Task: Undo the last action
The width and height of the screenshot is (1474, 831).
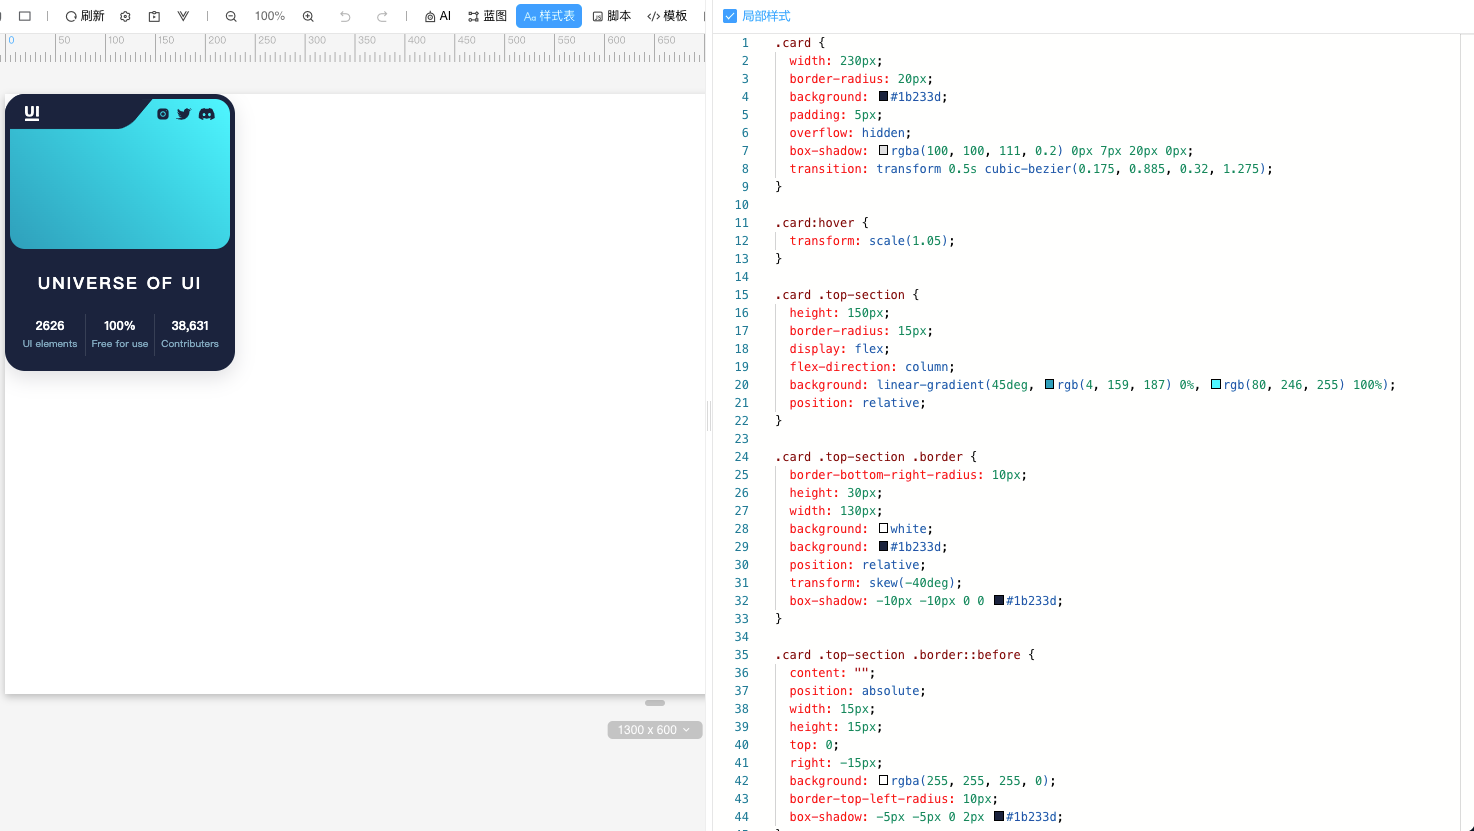Action: (x=345, y=16)
